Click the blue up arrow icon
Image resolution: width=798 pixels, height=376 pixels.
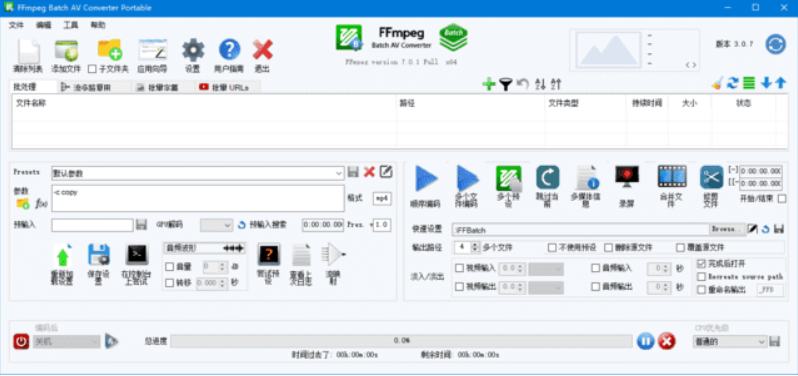coord(781,83)
